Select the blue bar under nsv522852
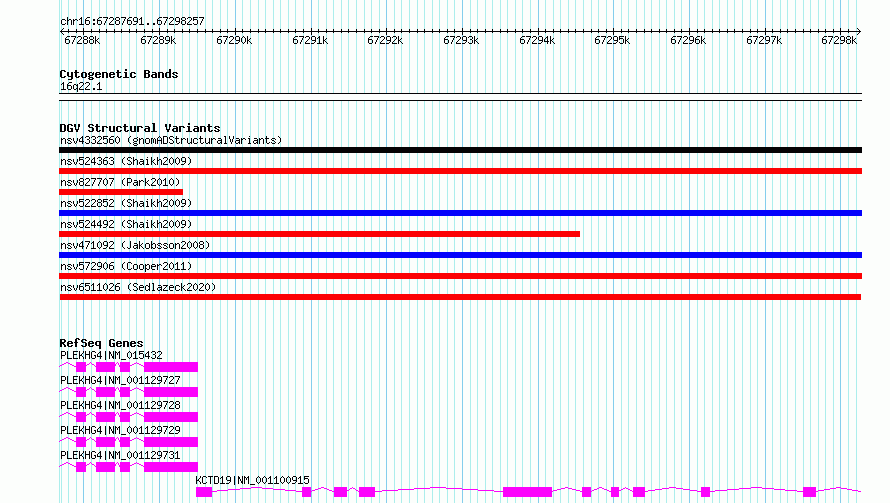The height and width of the screenshot is (503, 890). tap(460, 213)
